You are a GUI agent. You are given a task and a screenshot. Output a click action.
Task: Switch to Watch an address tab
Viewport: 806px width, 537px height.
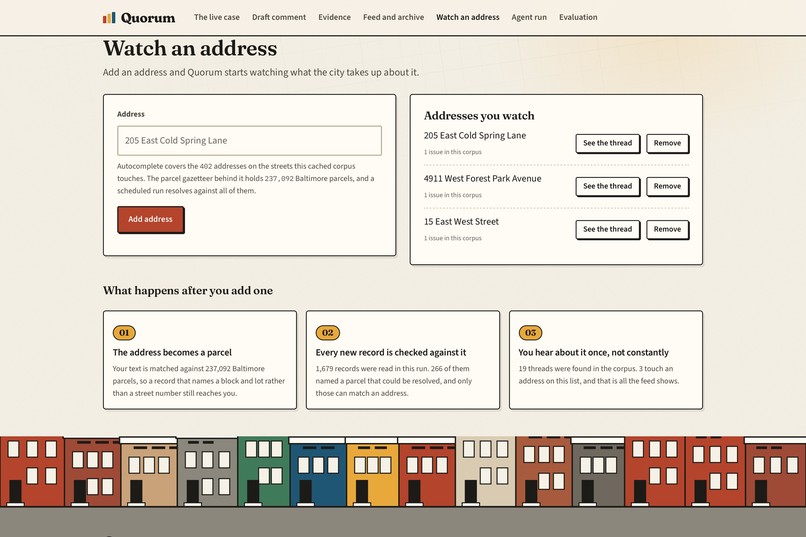tap(468, 17)
